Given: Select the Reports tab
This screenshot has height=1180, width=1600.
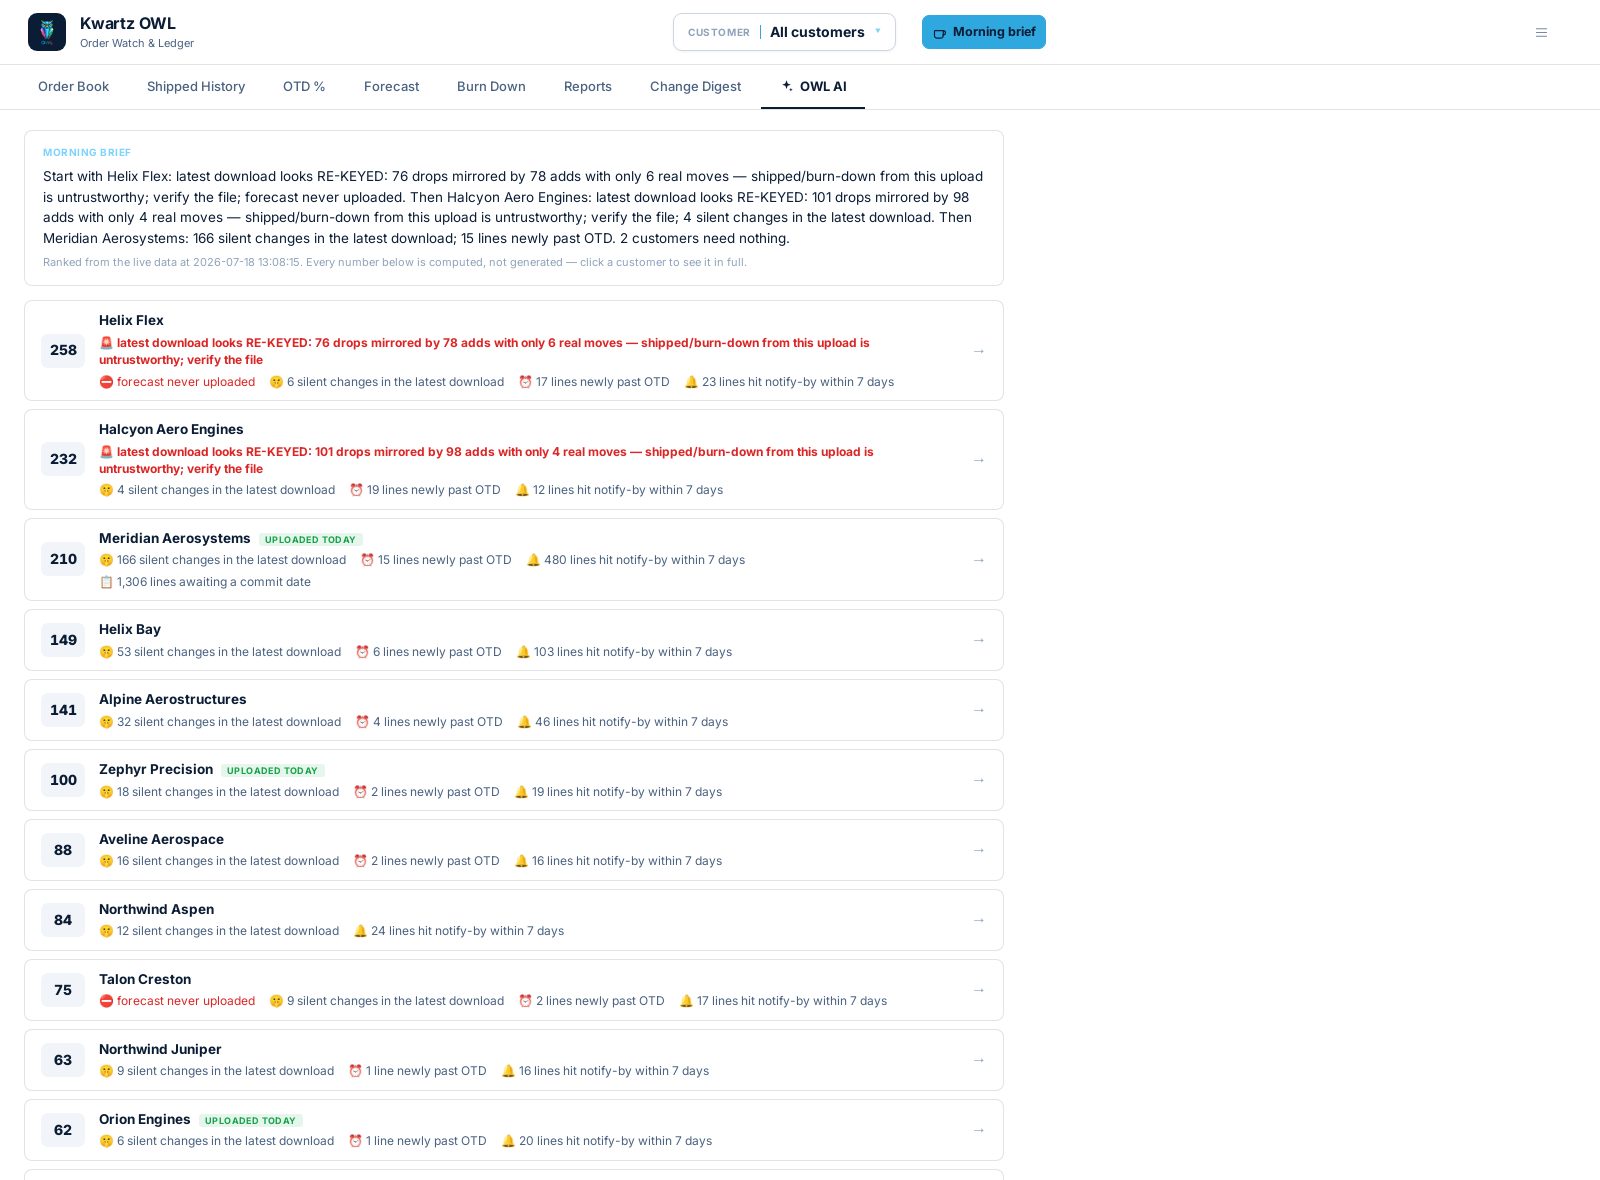Looking at the screenshot, I should click(x=587, y=87).
